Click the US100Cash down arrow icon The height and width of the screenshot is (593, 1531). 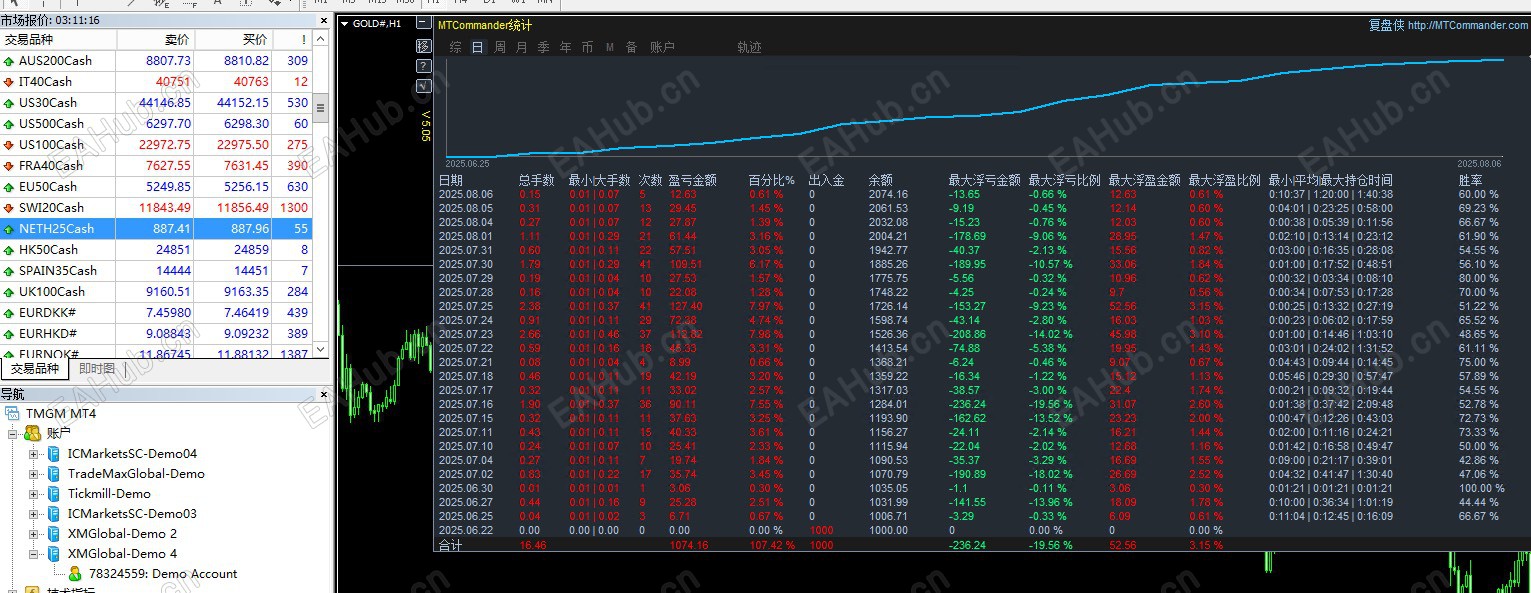pyautogui.click(x=9, y=145)
